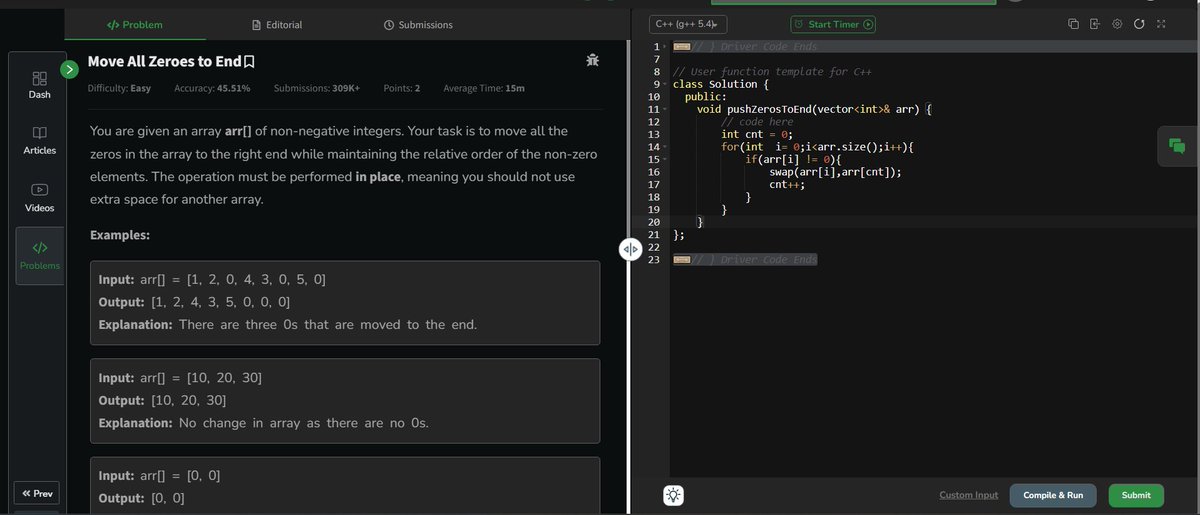Viewport: 1200px width, 515px height.
Task: Open Videos from the sidebar
Action: click(x=40, y=198)
